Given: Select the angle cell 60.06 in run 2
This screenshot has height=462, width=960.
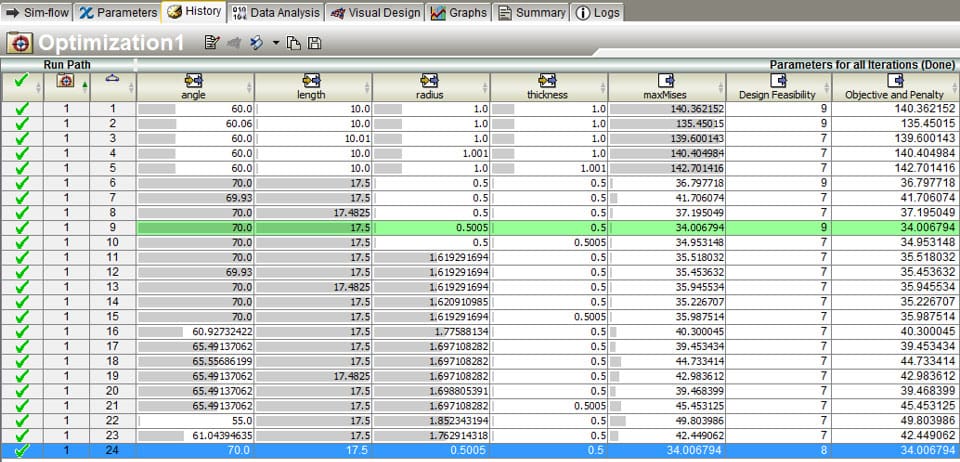Looking at the screenshot, I should point(195,124).
